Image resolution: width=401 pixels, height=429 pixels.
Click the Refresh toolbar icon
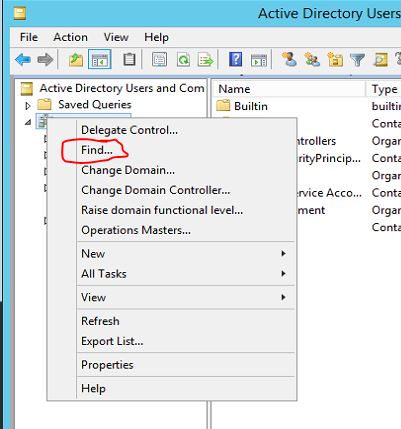tap(183, 60)
